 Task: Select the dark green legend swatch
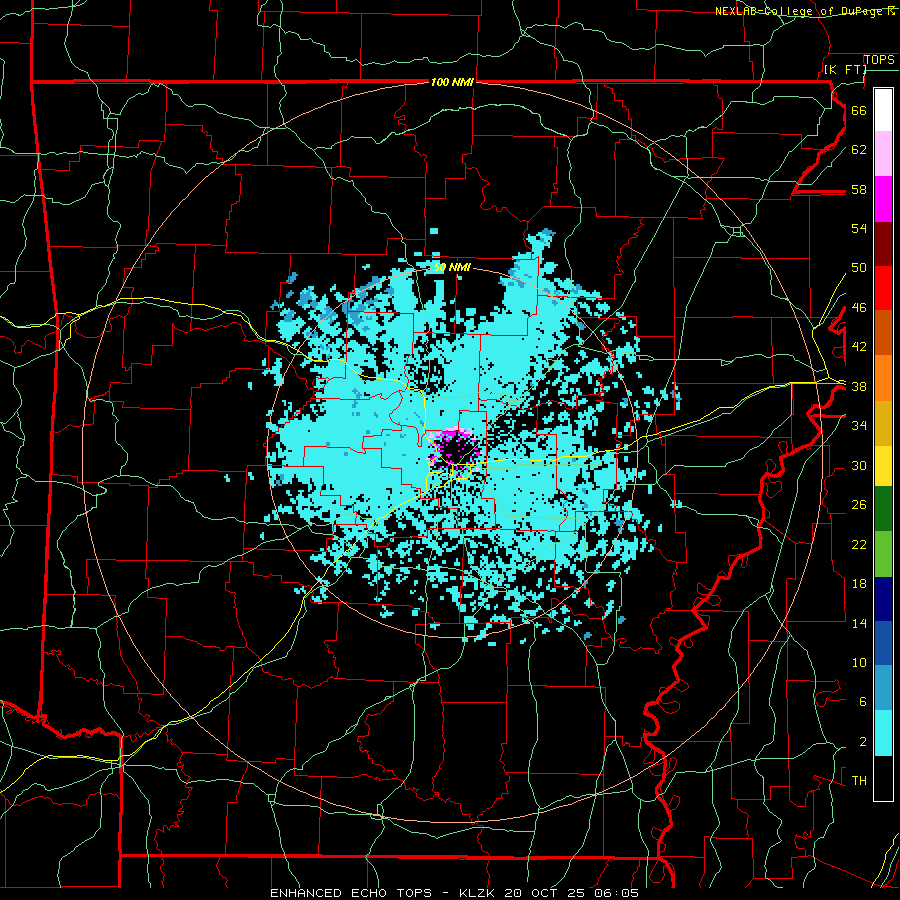pyautogui.click(x=883, y=509)
